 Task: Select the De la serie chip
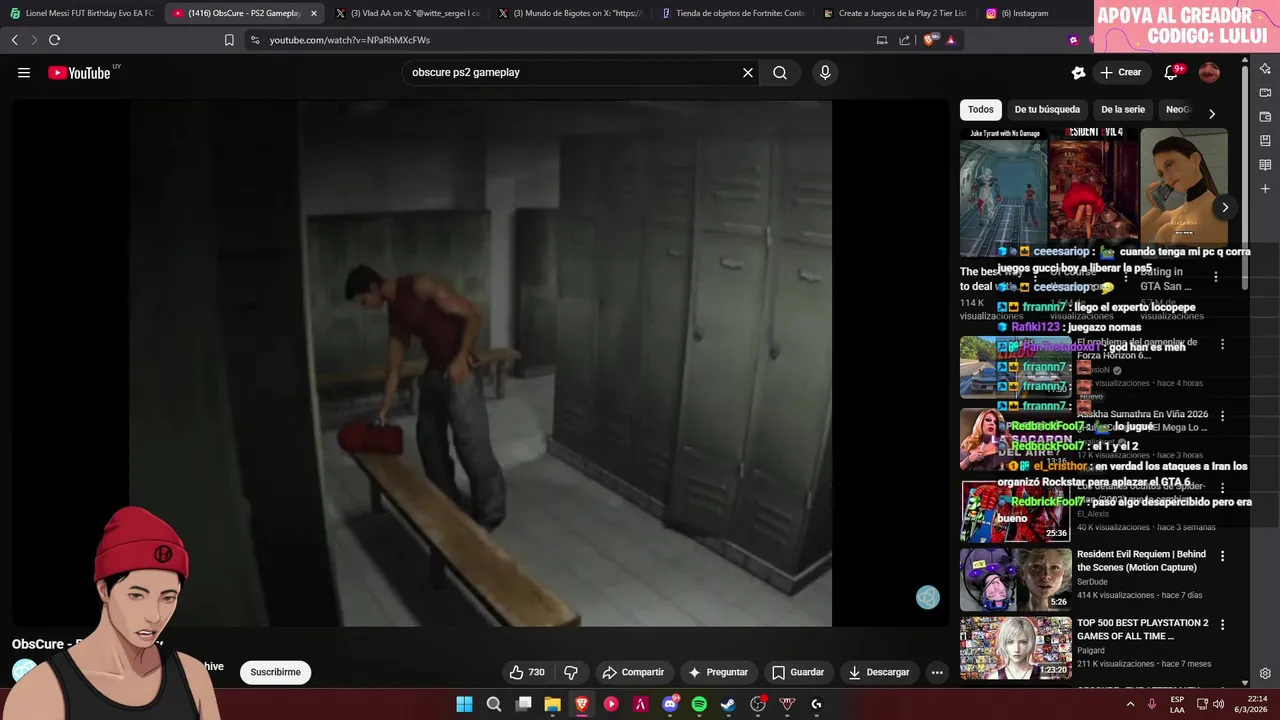coord(1123,110)
